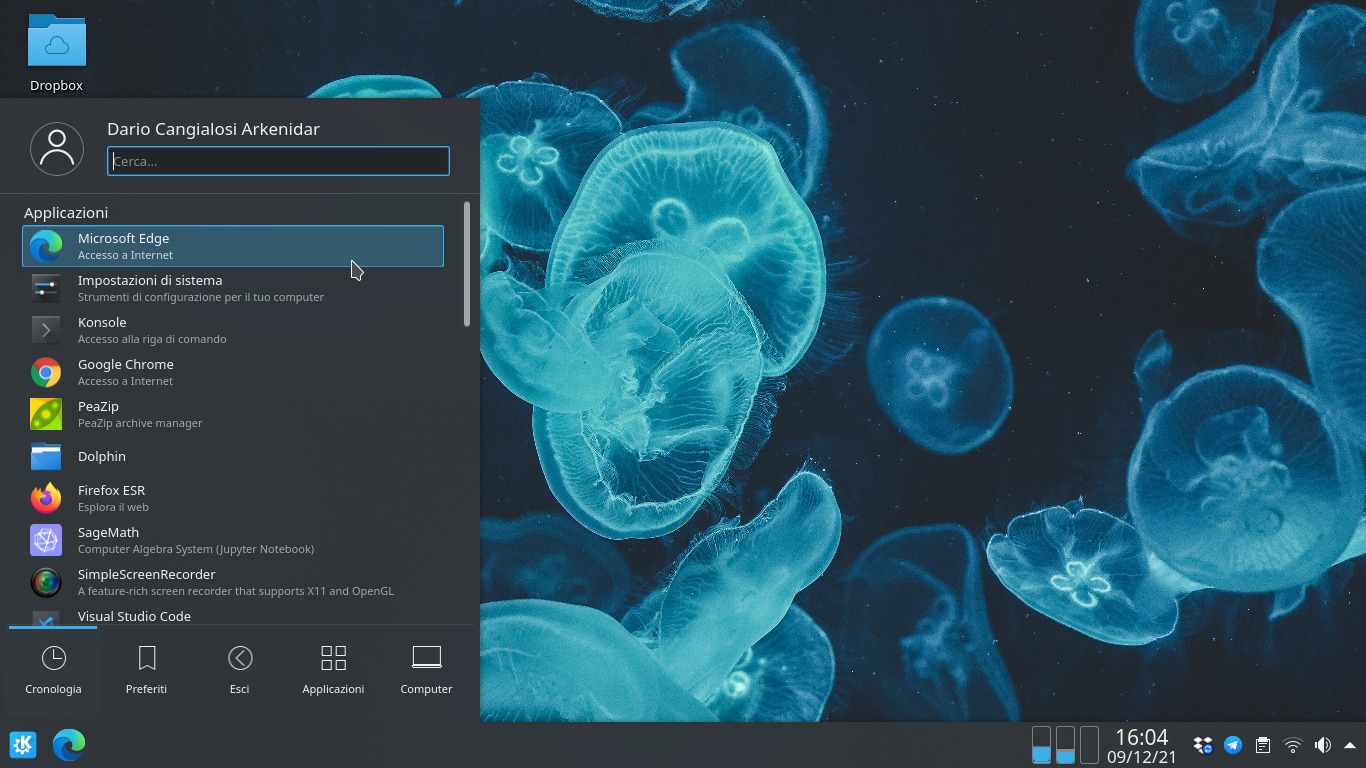Screen dimensions: 1366x768
Task: Switch to the Computer tab
Action: click(426, 670)
